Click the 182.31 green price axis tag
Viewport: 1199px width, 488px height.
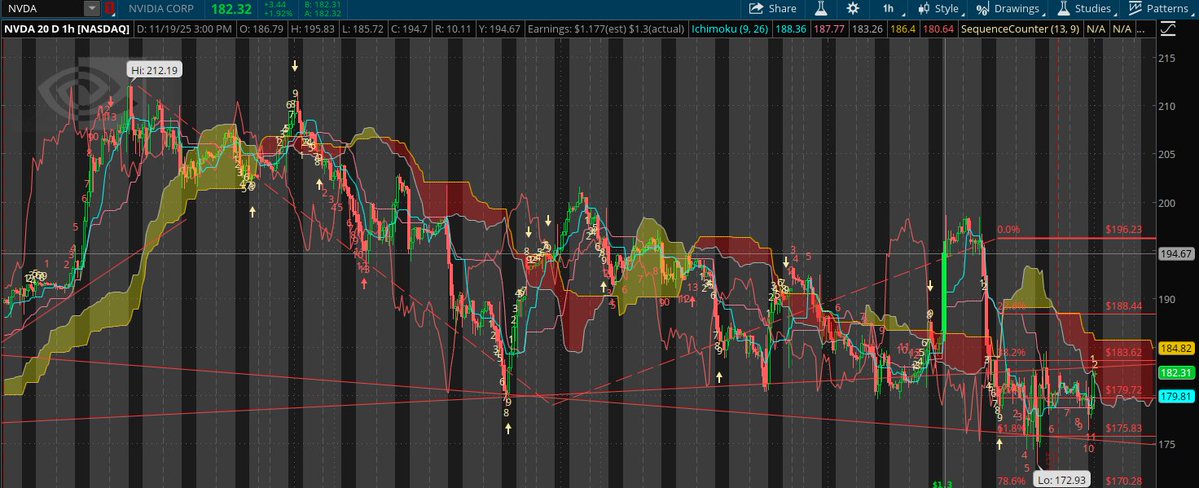click(x=1178, y=373)
